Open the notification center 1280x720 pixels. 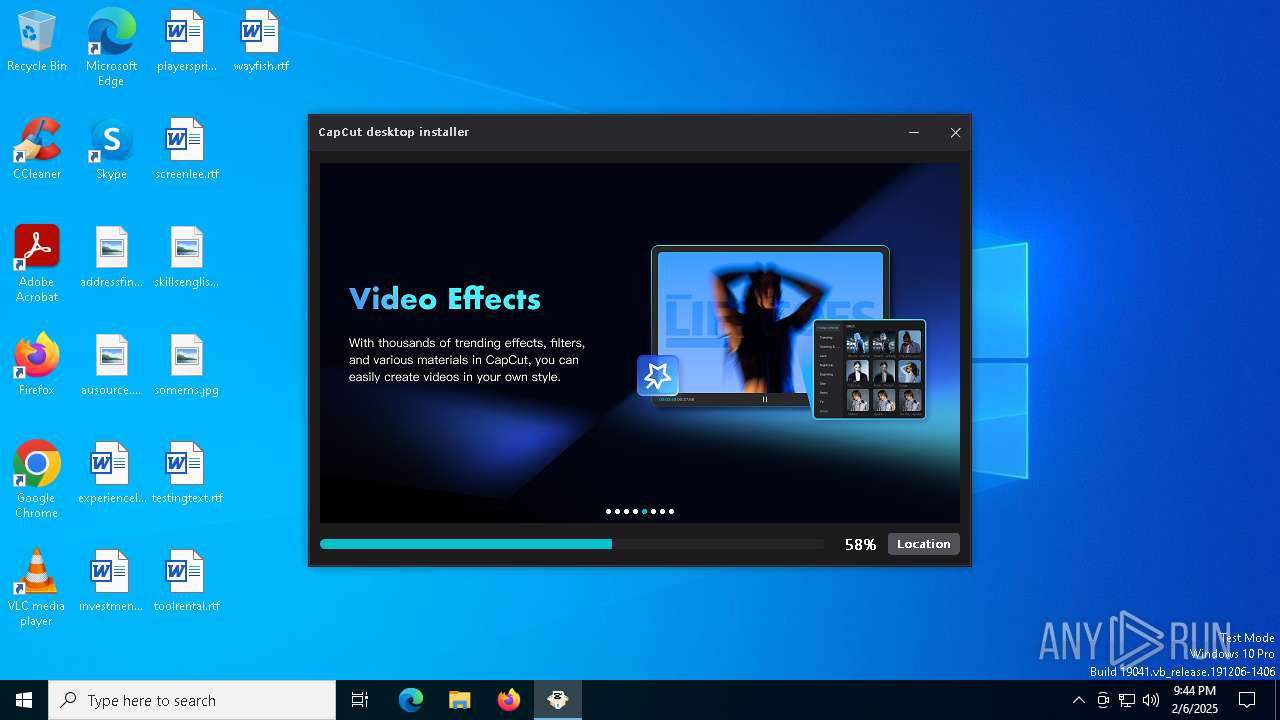(x=1247, y=700)
